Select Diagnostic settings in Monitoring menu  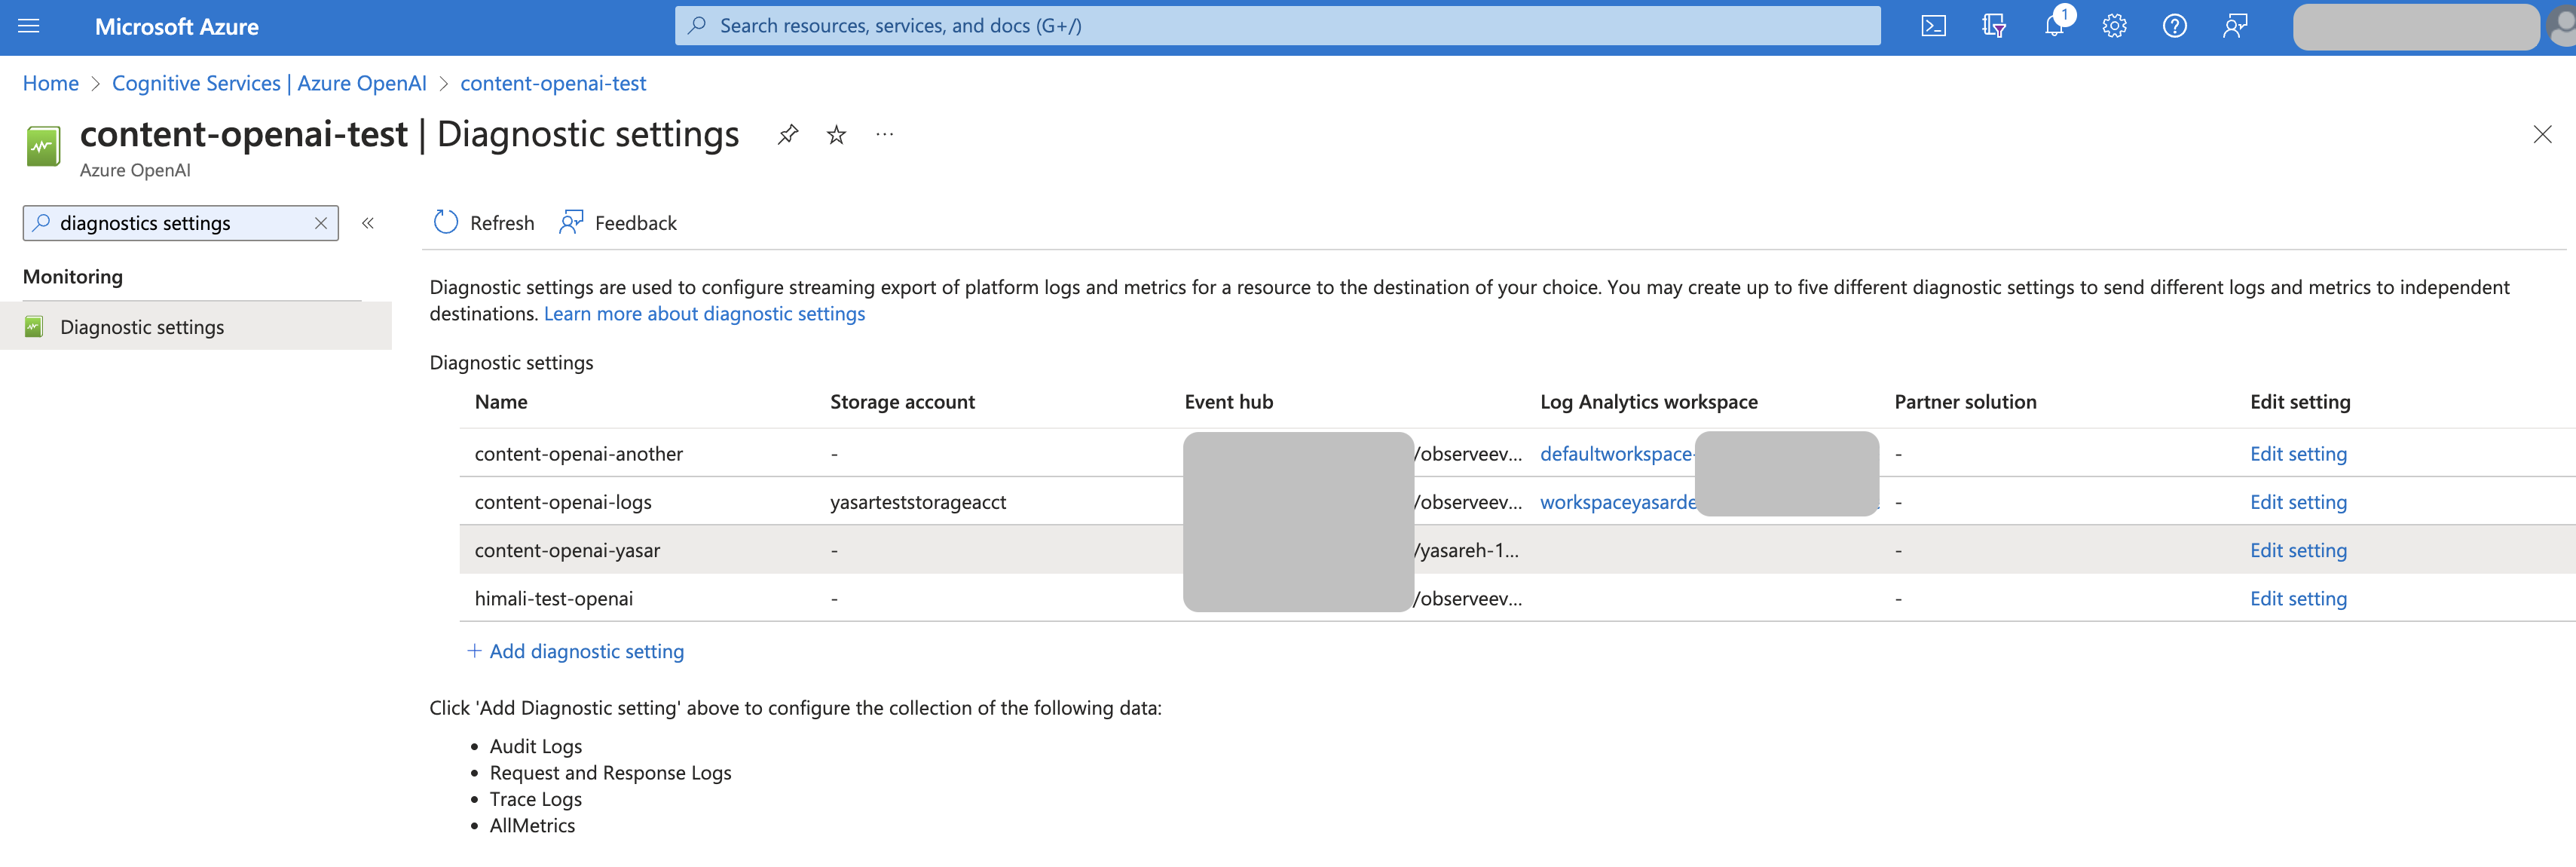tap(142, 327)
